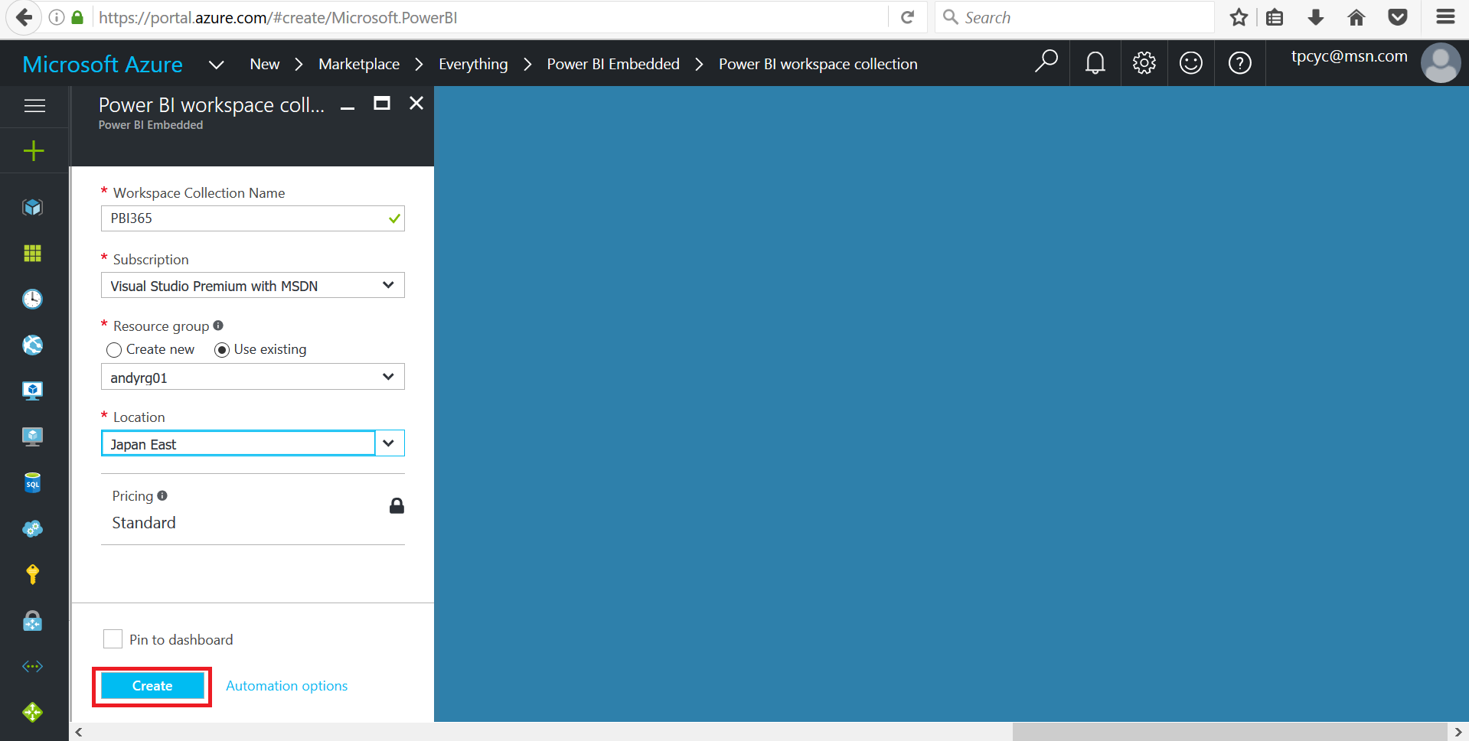Click the tpcyc@msn.com account name
The width and height of the screenshot is (1476, 751).
1349,57
